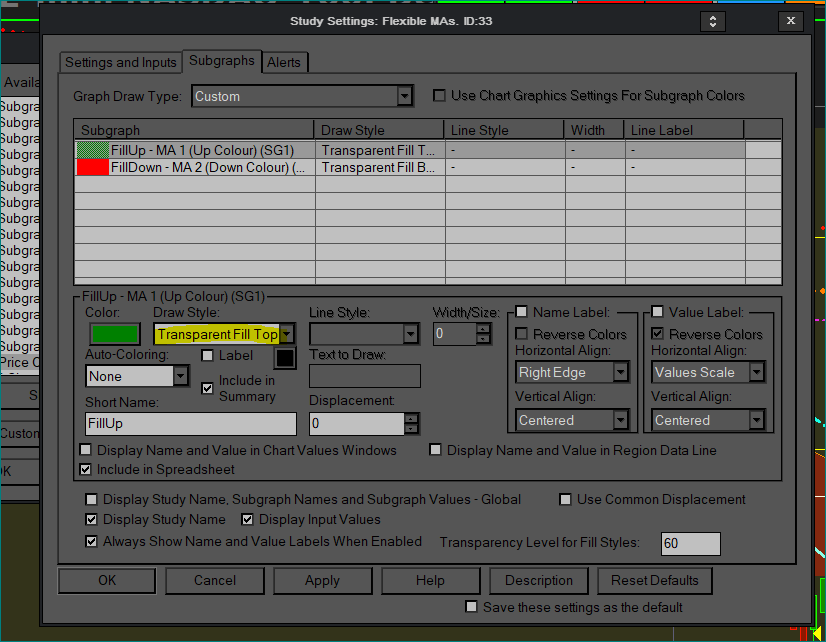826x642 pixels.
Task: Click the green subgraph Color swatch
Action: point(115,334)
